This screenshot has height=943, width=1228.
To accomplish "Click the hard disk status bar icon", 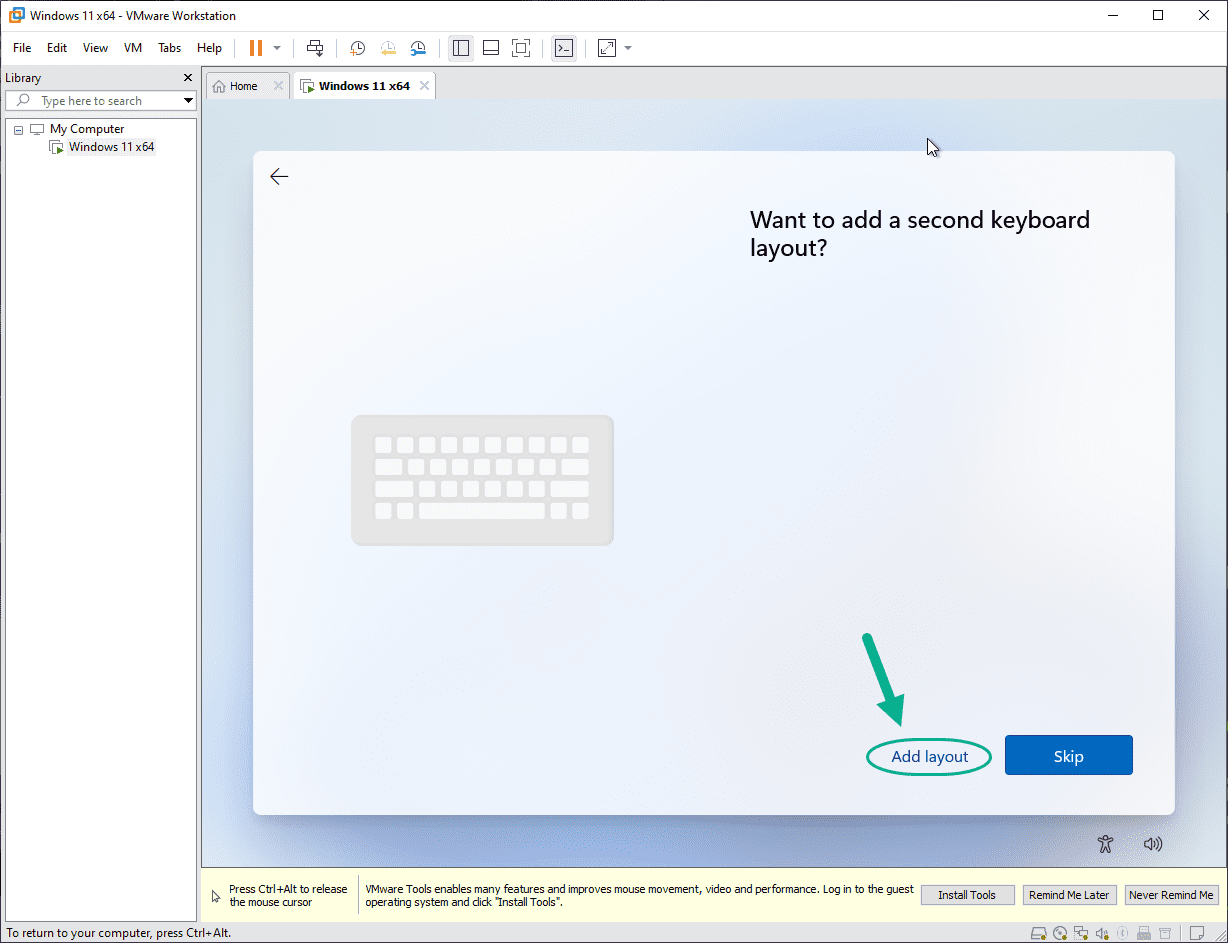I will pyautogui.click(x=1038, y=933).
